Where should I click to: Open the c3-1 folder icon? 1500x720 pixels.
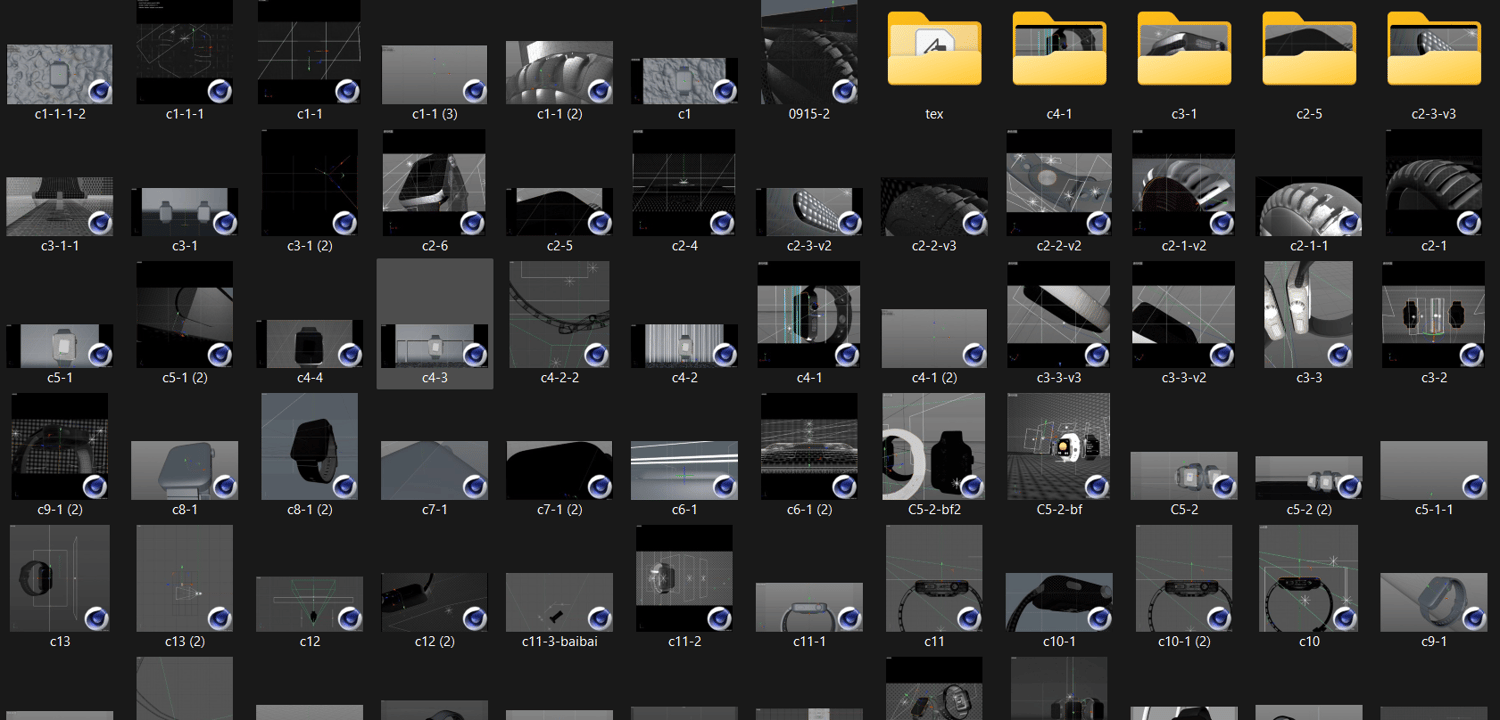(x=1184, y=48)
